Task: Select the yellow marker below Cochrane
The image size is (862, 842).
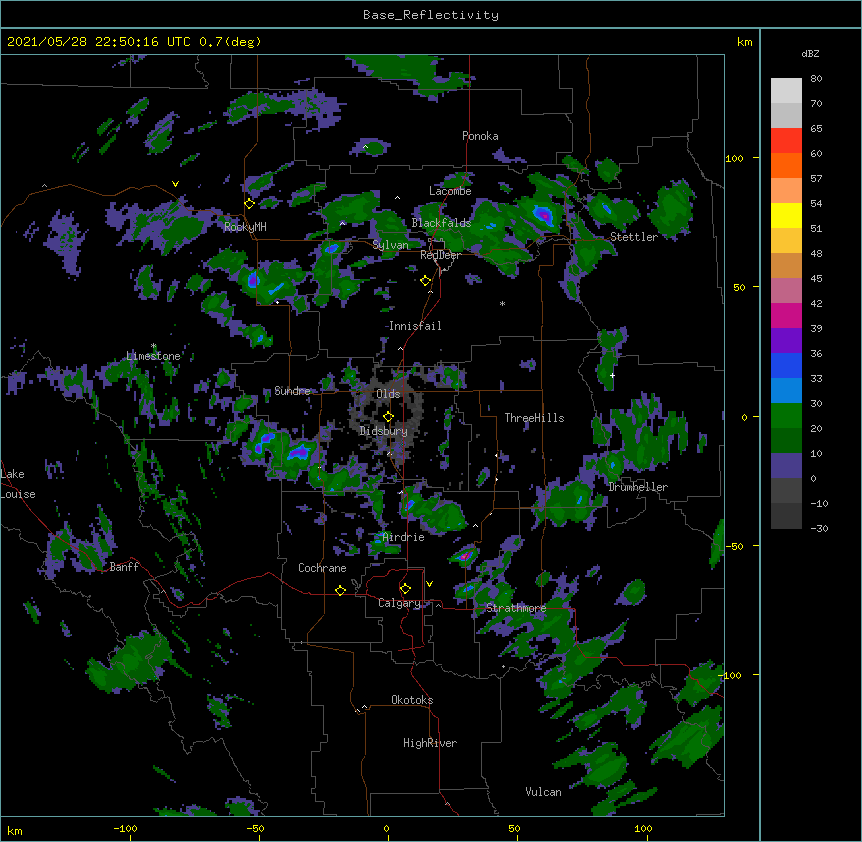Action: [340, 590]
